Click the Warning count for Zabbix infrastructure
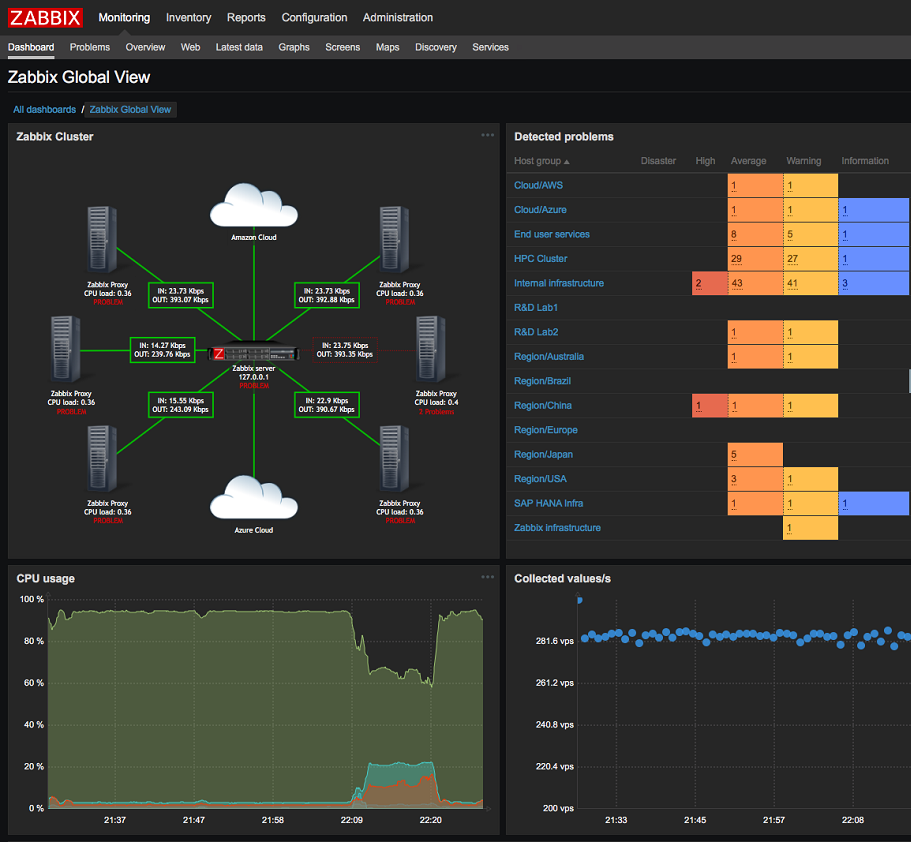Screen dimensions: 911x842 pyautogui.click(x=810, y=528)
